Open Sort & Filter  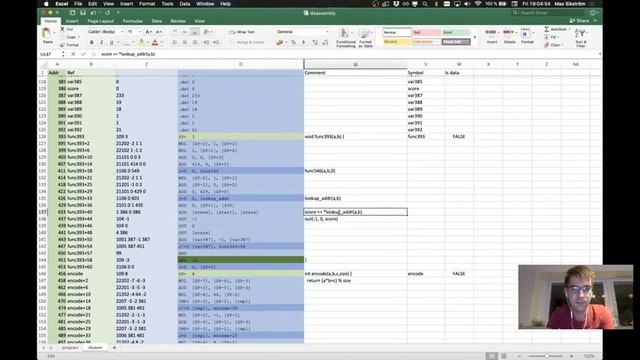tap(580, 38)
